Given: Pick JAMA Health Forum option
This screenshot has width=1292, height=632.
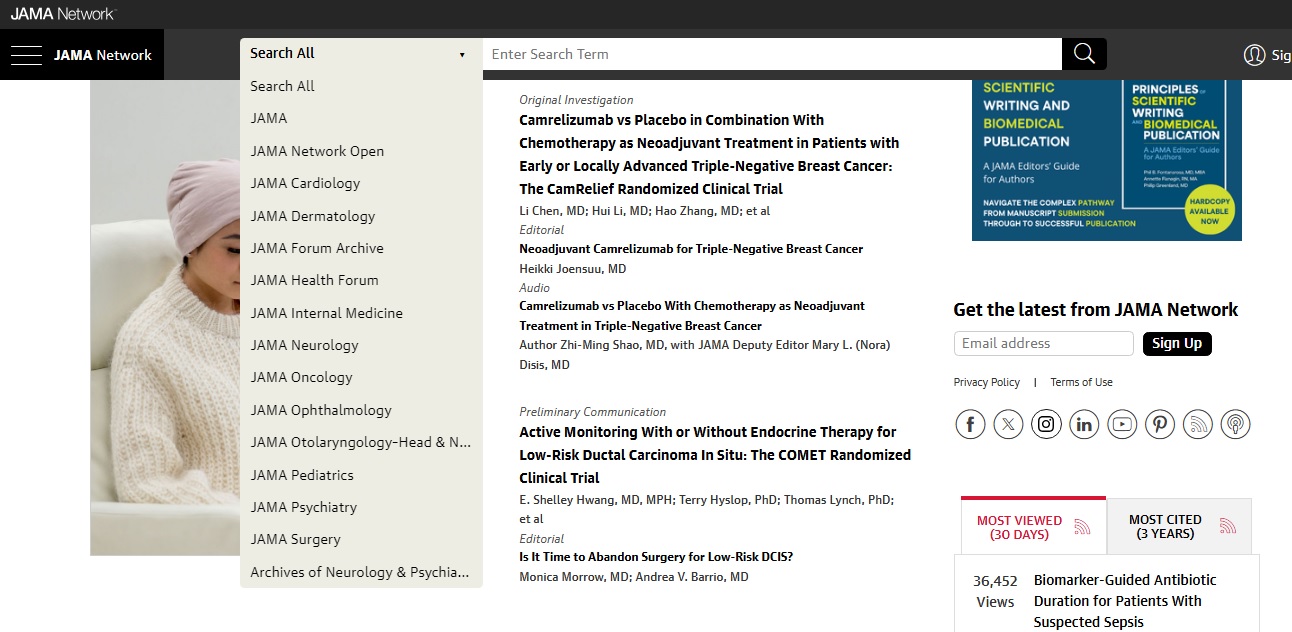Looking at the screenshot, I should coord(361,280).
